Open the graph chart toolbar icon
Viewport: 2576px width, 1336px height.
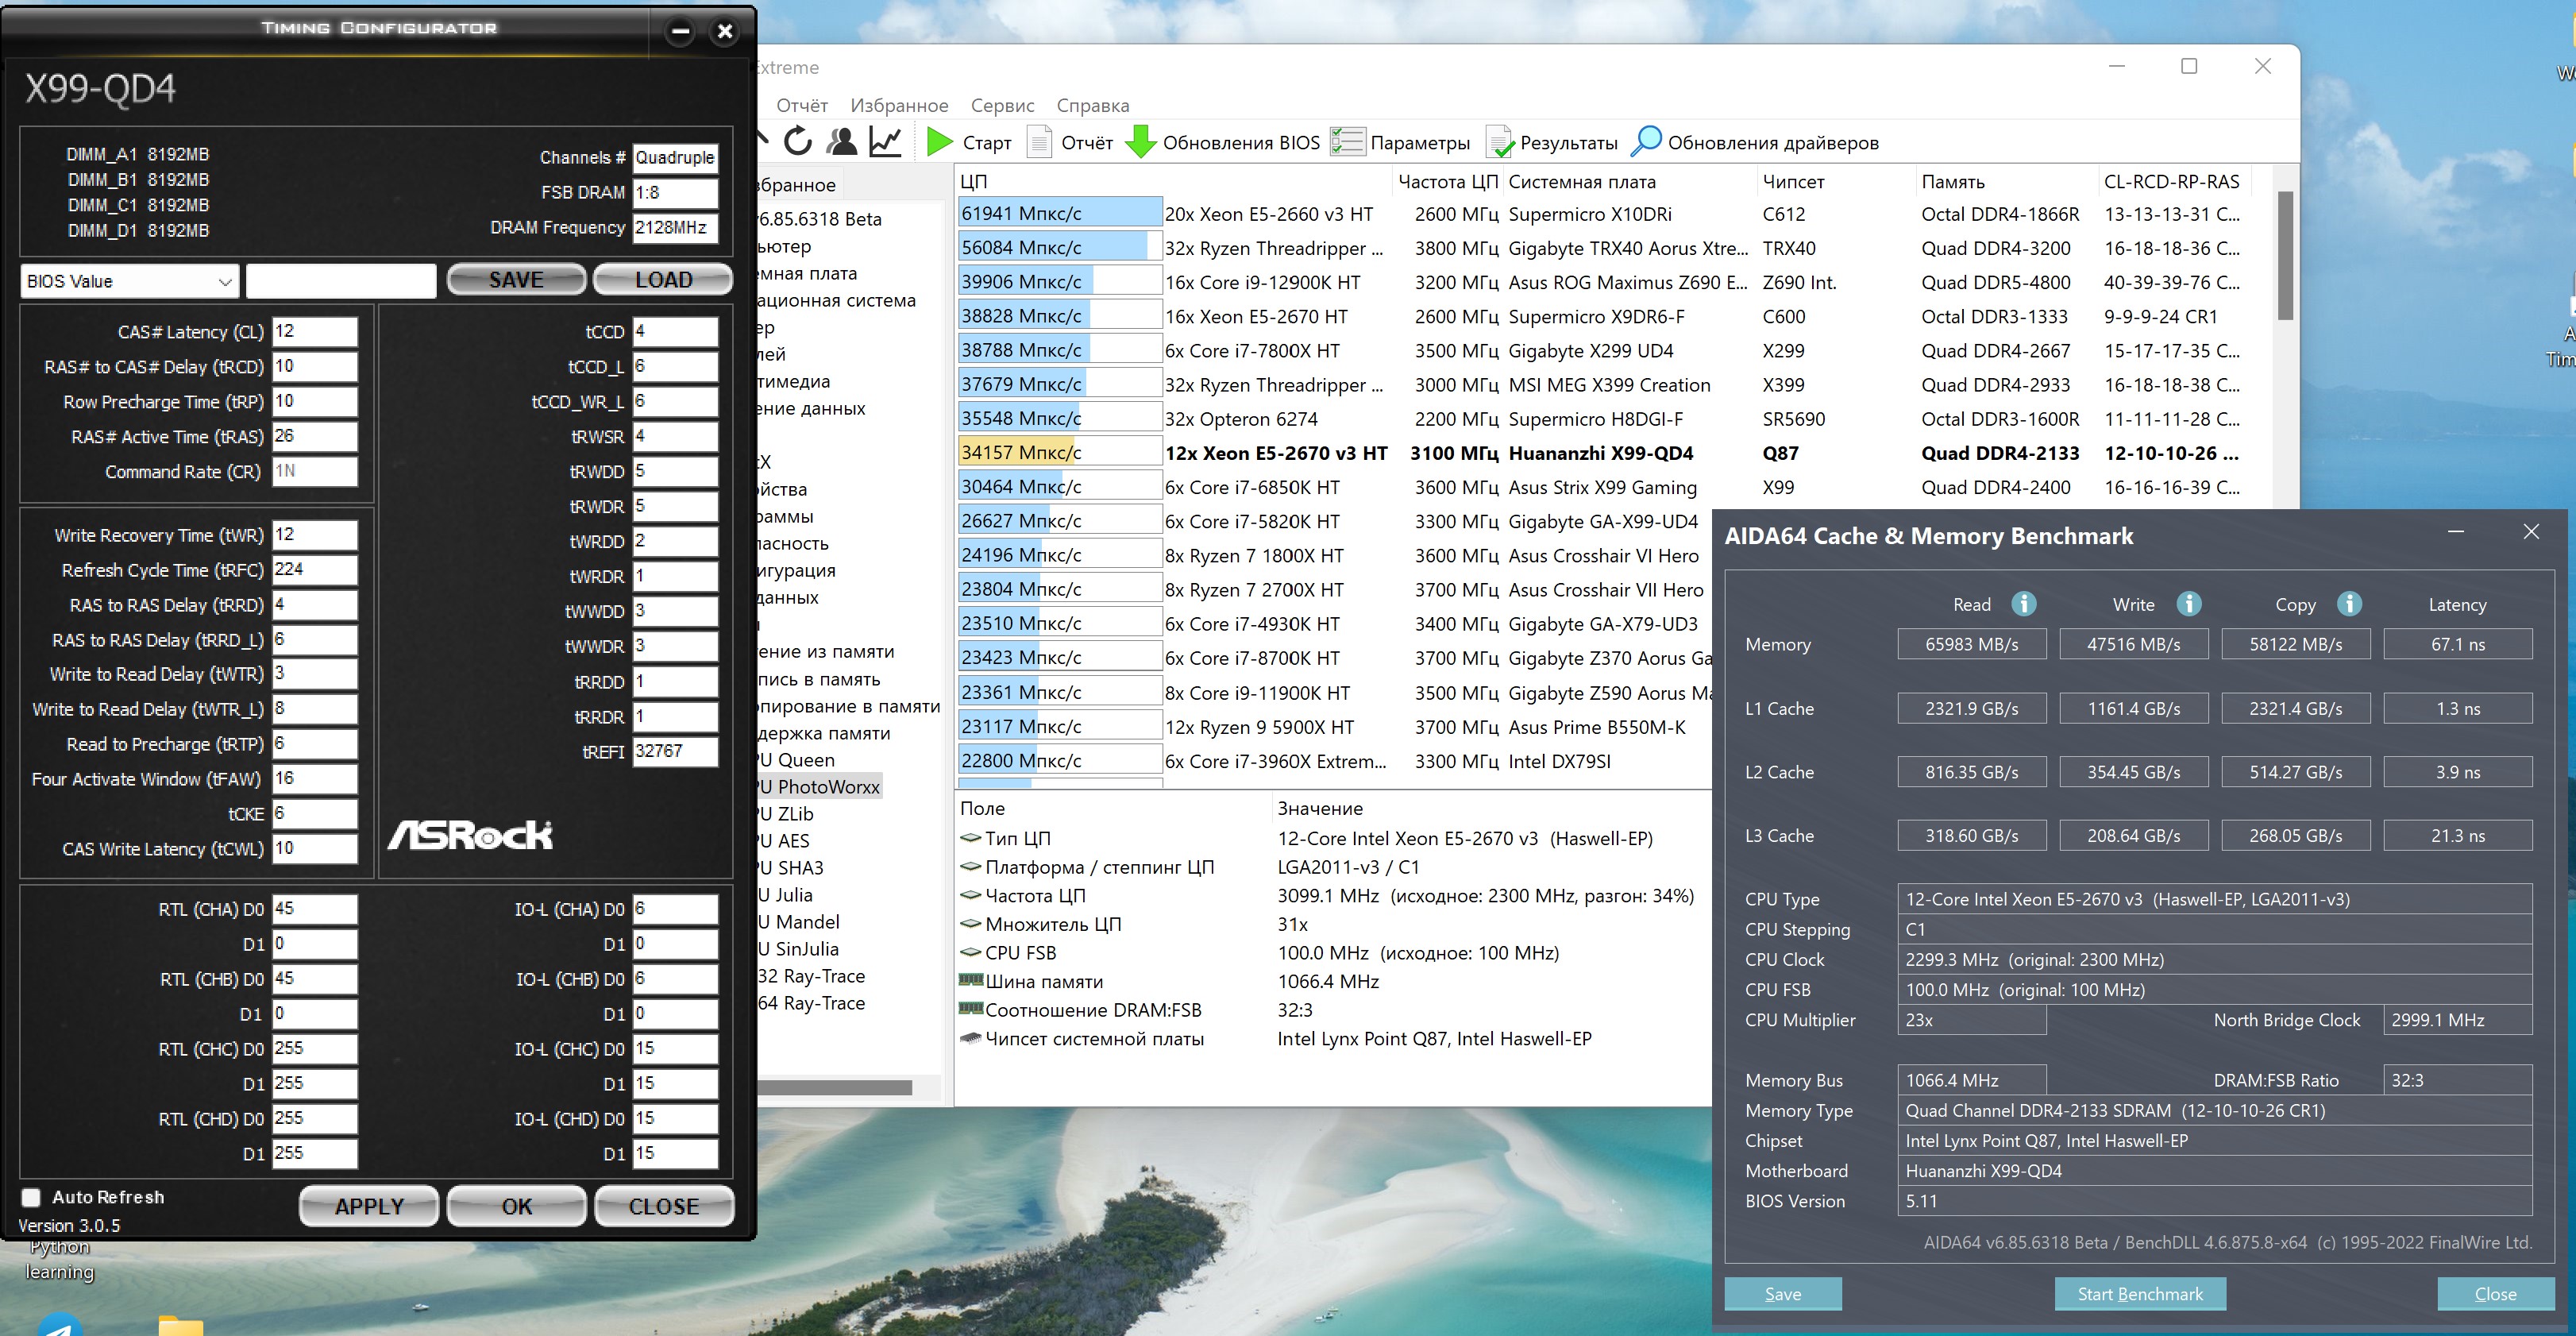click(885, 142)
